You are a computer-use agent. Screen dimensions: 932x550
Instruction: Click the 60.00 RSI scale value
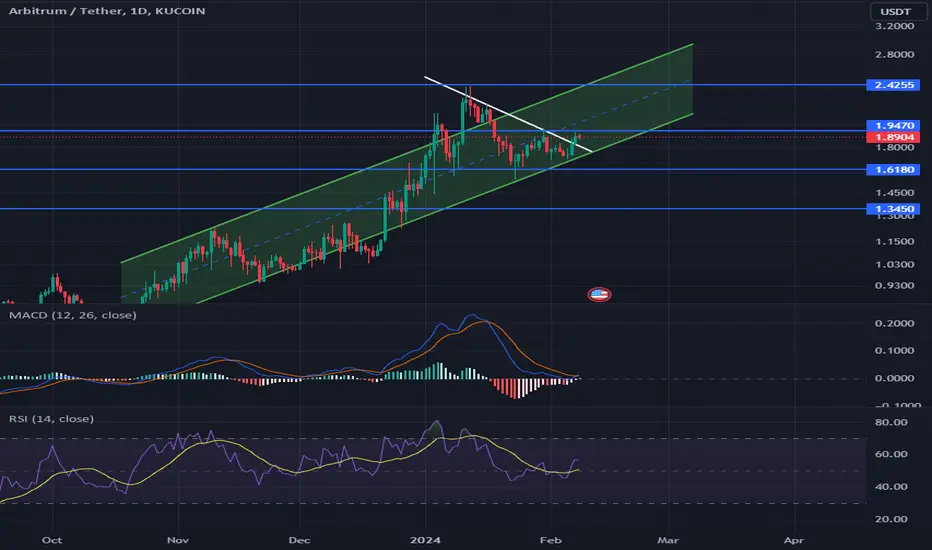tap(891, 454)
